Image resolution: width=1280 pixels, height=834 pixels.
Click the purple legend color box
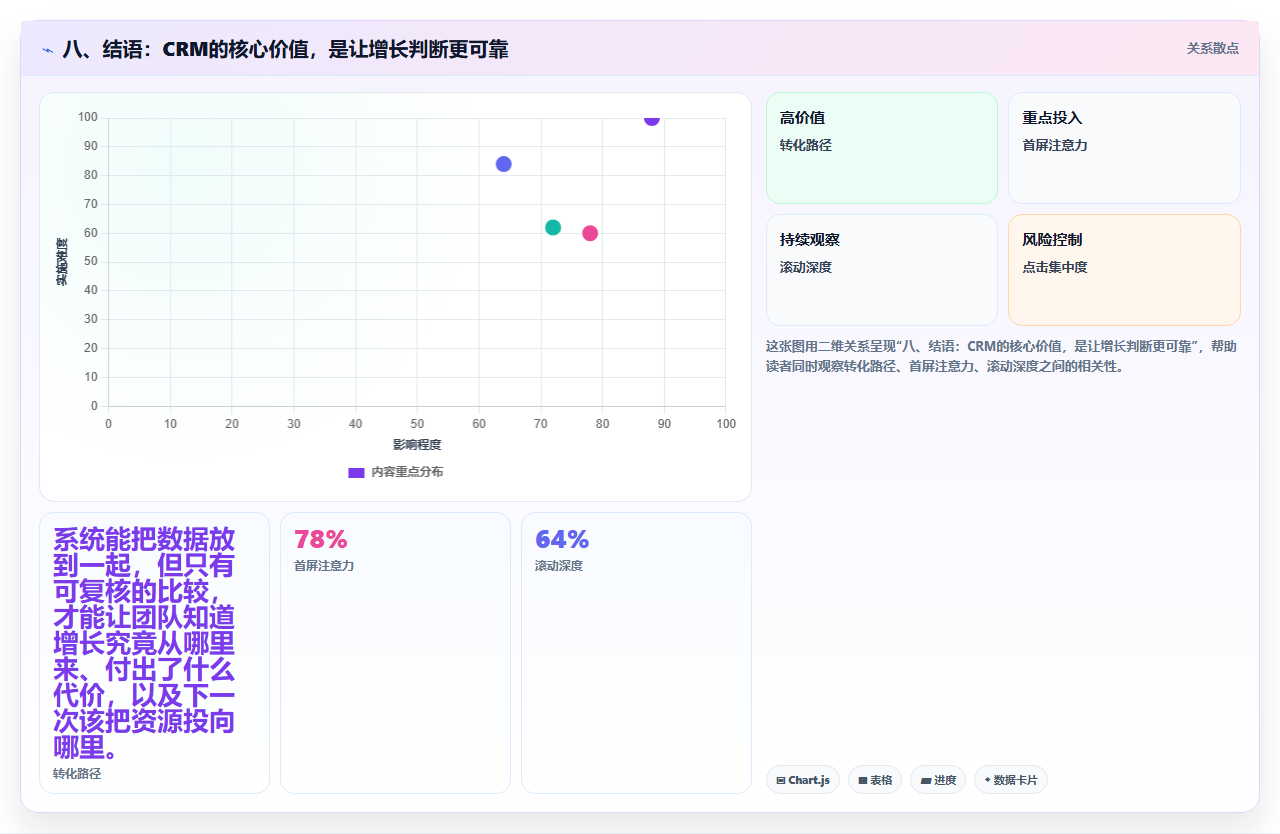click(356, 472)
